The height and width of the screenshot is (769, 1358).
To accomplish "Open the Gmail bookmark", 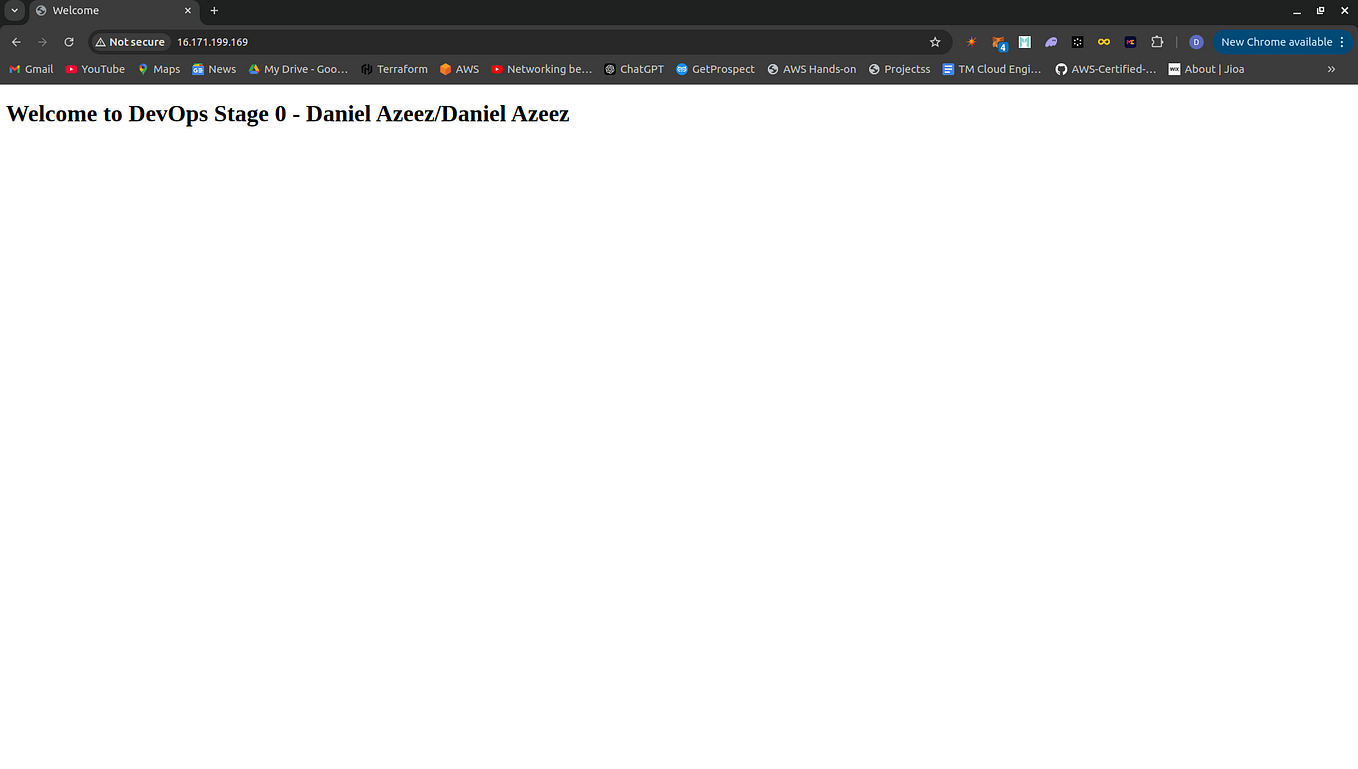I will [x=31, y=69].
